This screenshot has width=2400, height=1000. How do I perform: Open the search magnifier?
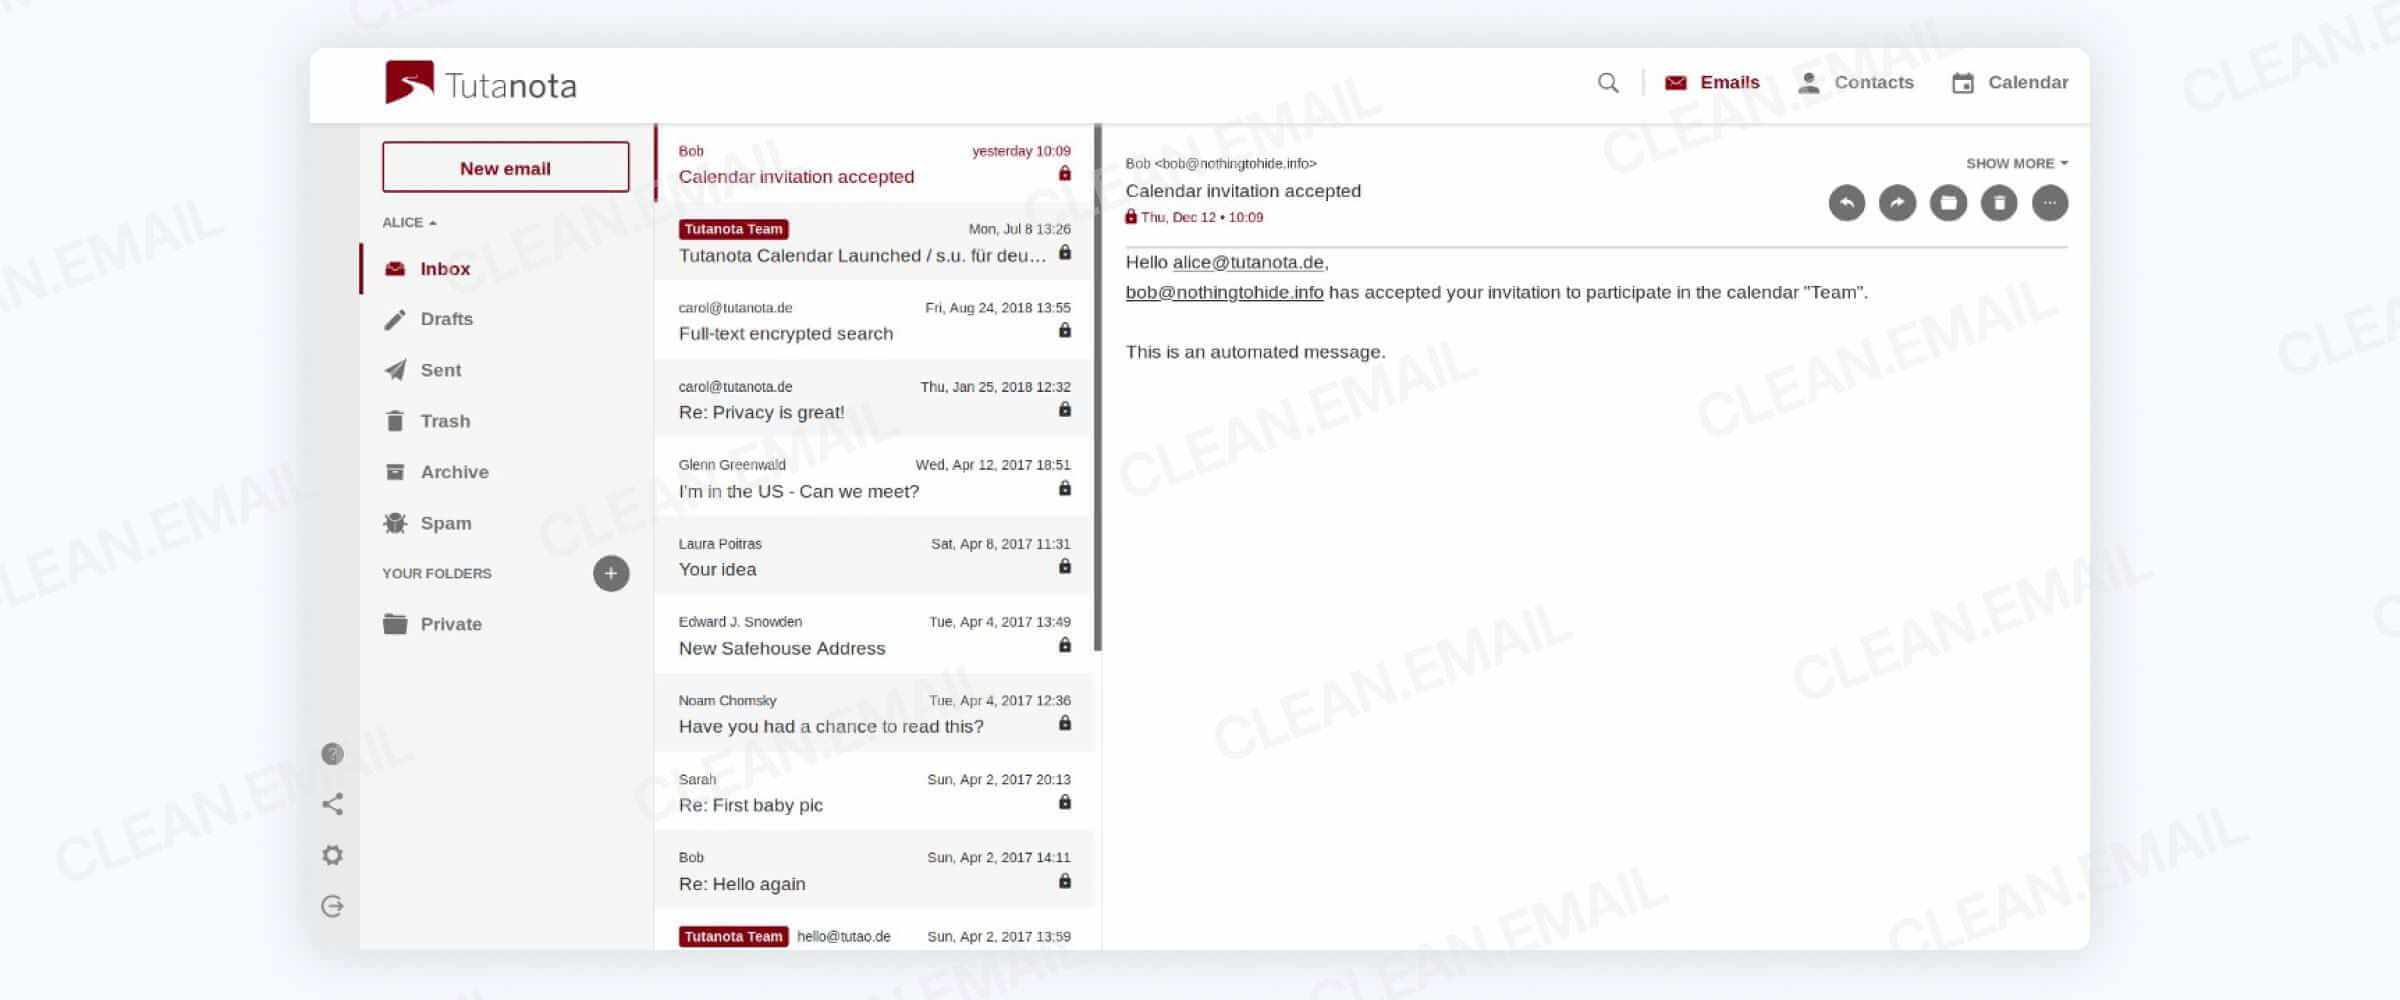(1608, 82)
